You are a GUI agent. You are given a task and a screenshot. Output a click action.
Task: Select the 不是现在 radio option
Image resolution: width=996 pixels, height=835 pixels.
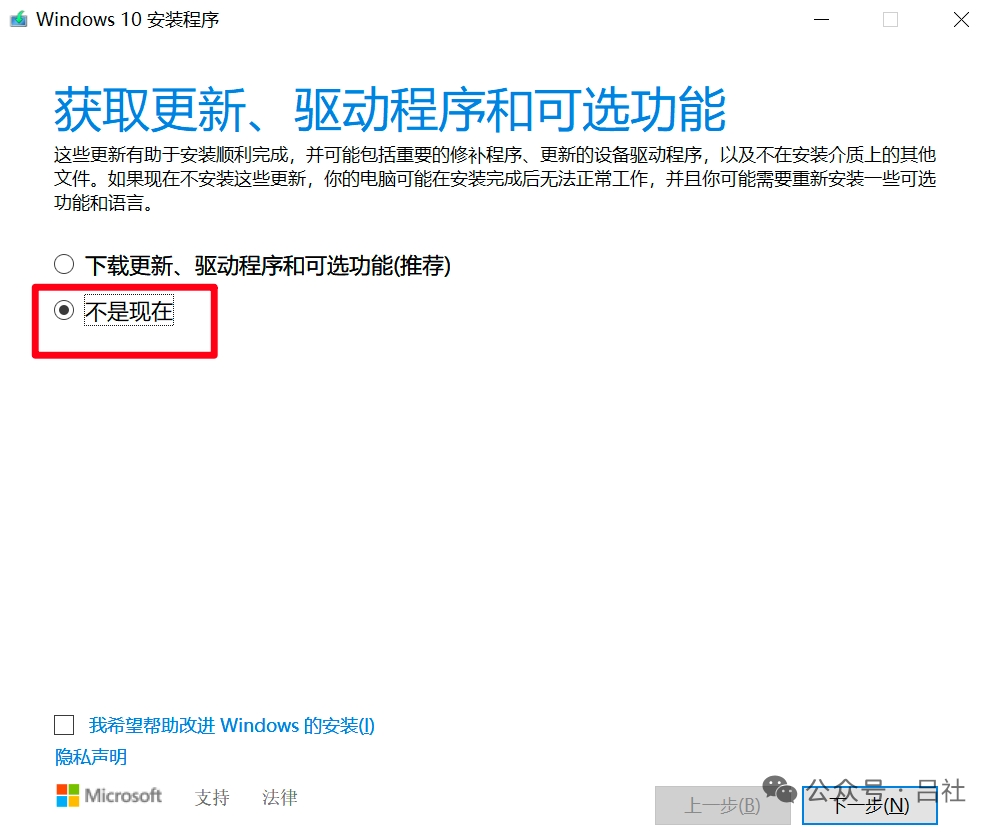click(x=64, y=310)
